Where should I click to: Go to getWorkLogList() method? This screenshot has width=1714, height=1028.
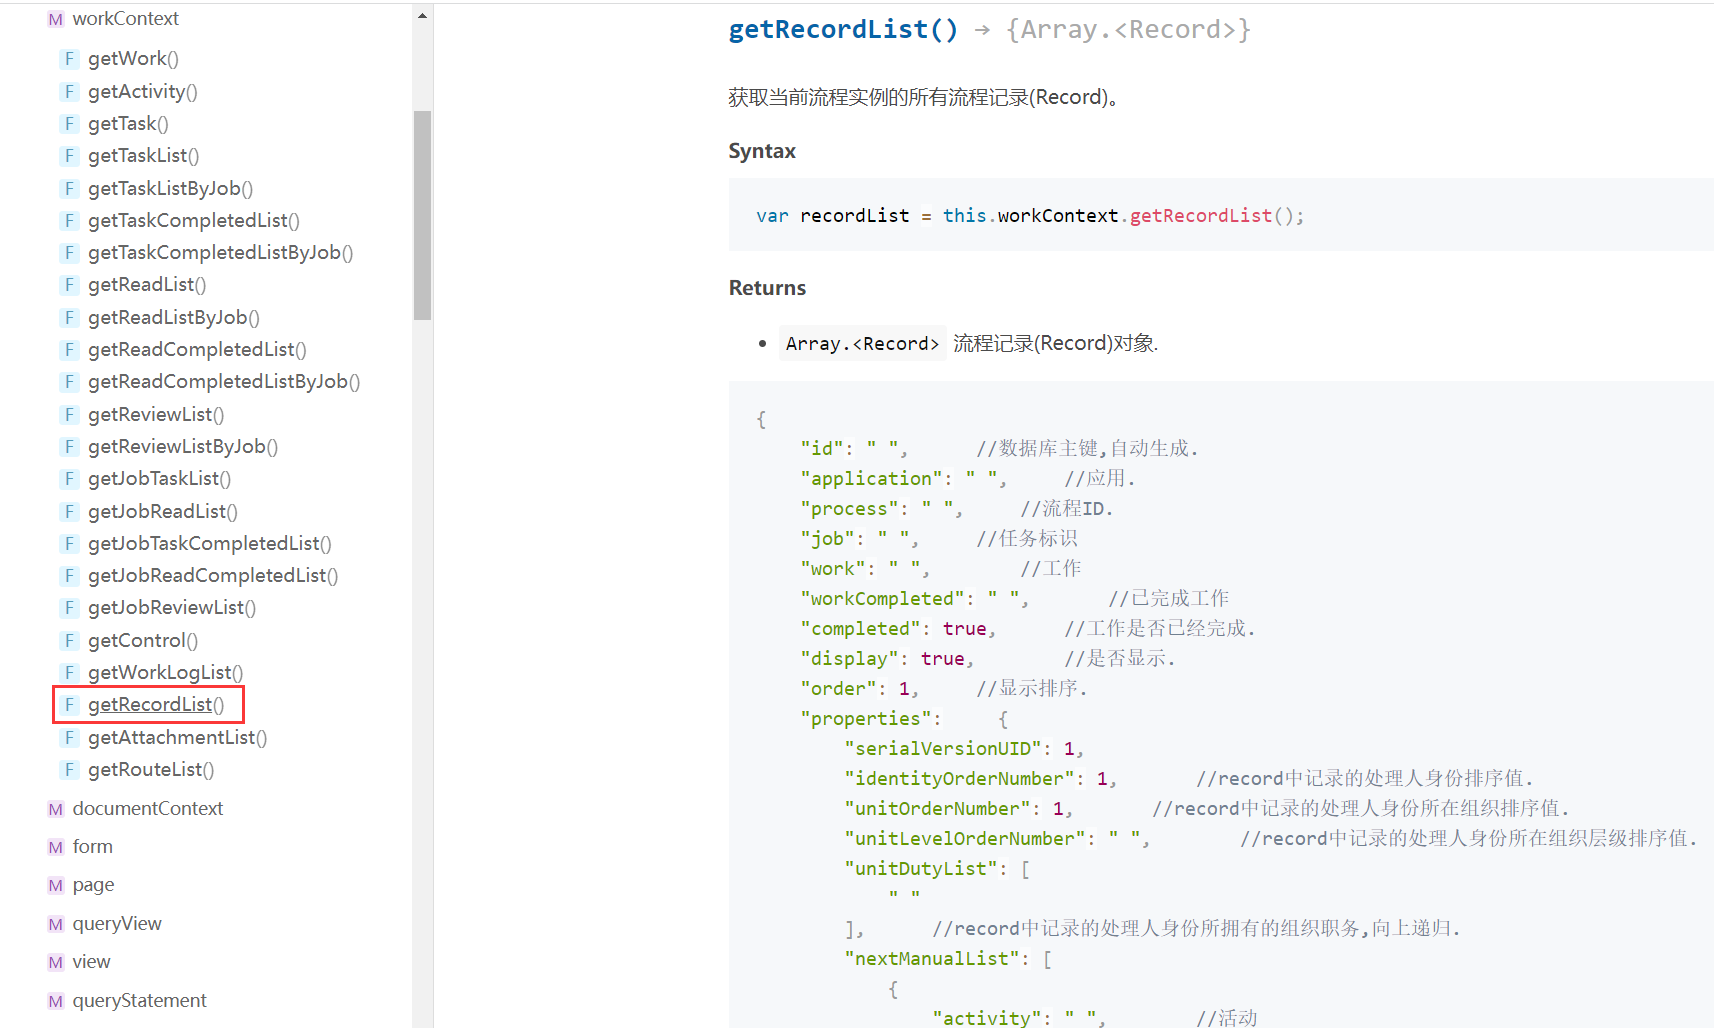pos(166,673)
